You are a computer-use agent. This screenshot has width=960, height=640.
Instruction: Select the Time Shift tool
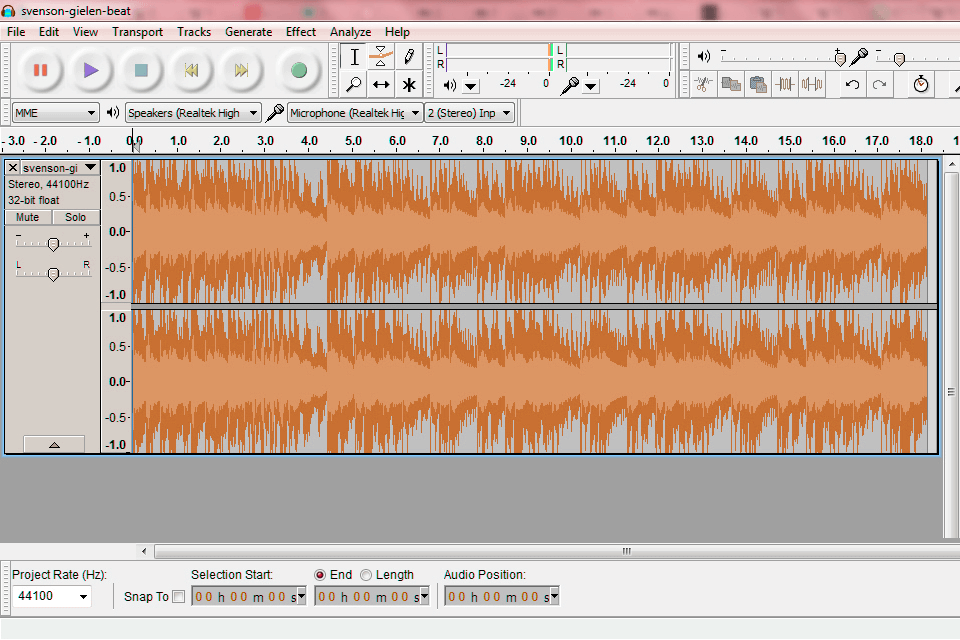click(x=381, y=85)
